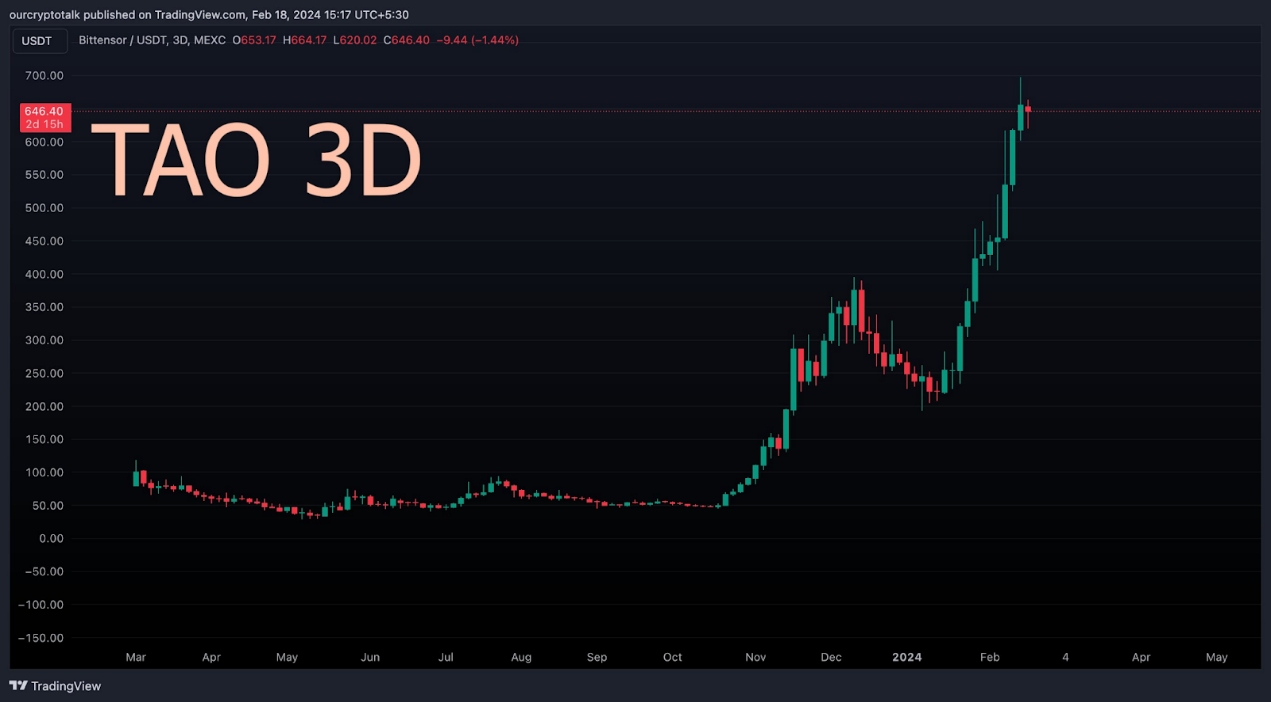Click the Feb label on time axis
This screenshot has width=1271, height=702.
[x=989, y=657]
